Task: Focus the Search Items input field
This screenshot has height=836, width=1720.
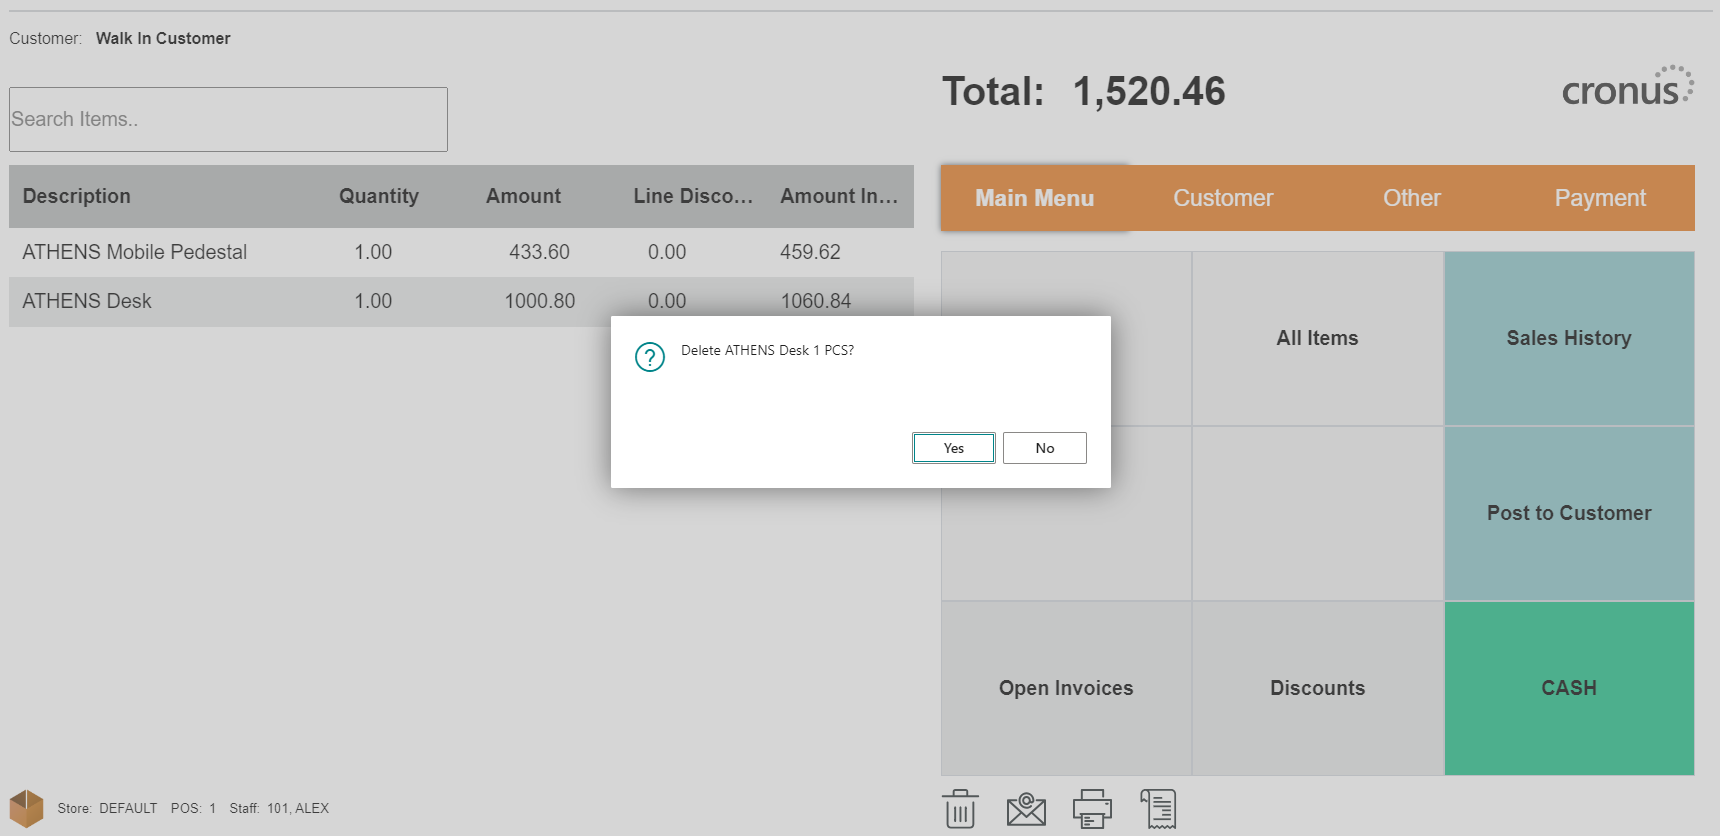Action: click(x=228, y=119)
